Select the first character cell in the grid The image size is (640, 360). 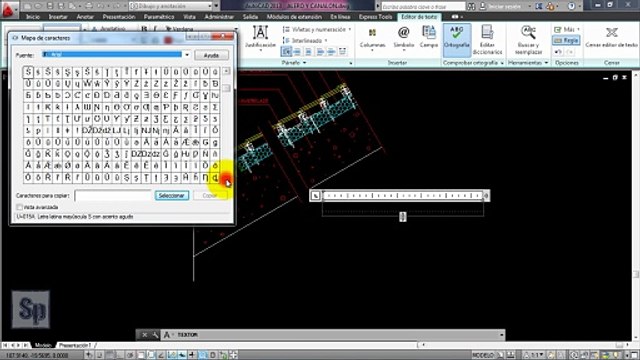point(28,72)
